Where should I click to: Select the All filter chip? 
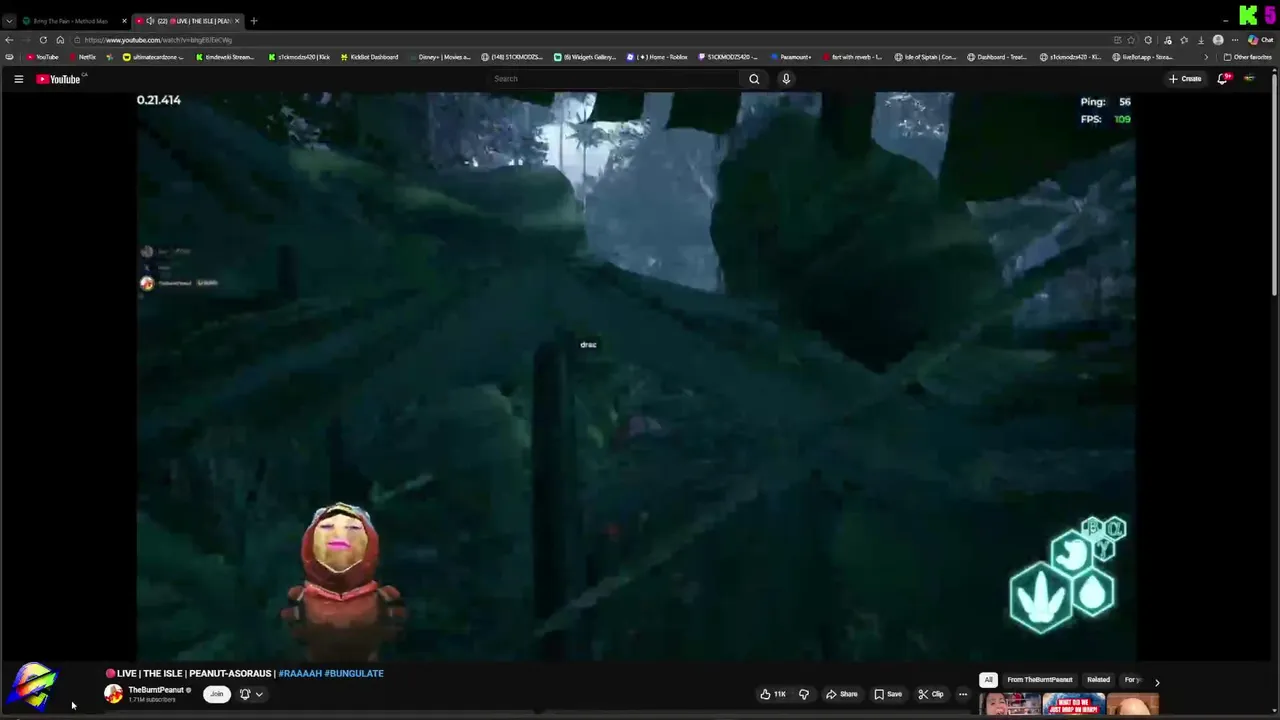(x=988, y=680)
